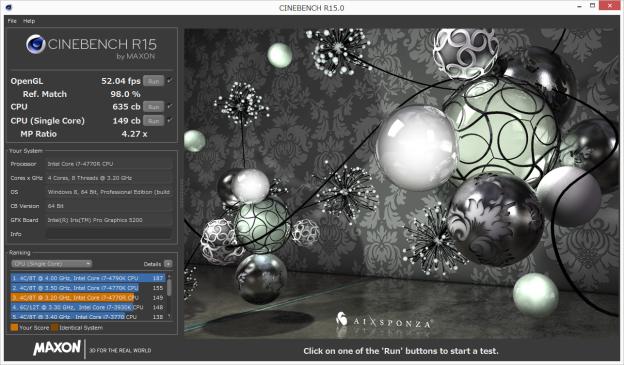Run the CPU benchmark test
The image size is (624, 365).
tap(153, 107)
